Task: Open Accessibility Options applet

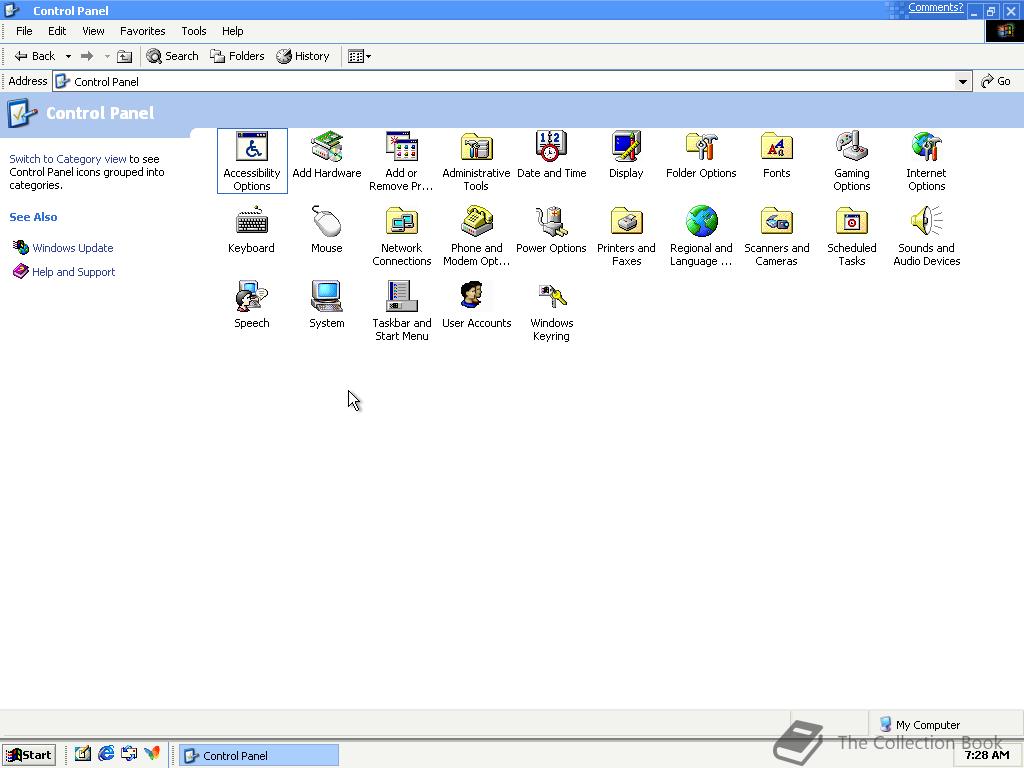Action: (x=252, y=161)
